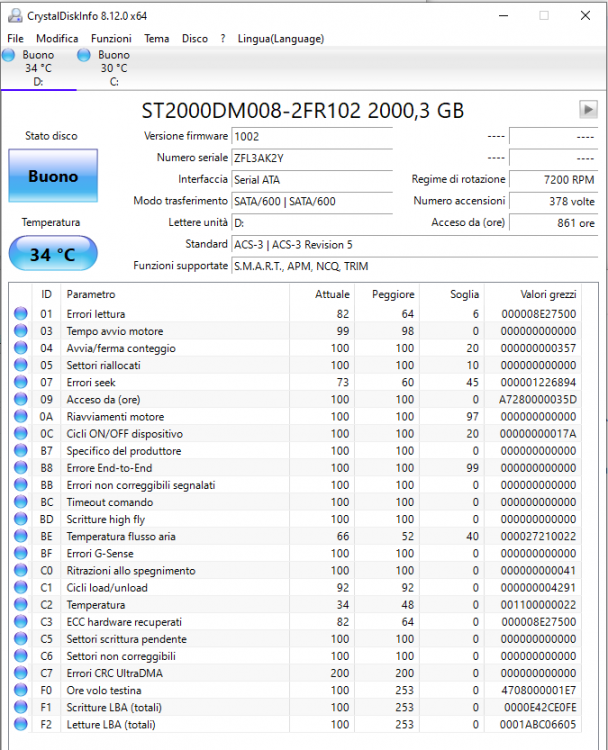The image size is (608, 750).
Task: Click status orb for Tempo avvio motore
Action: coord(21,331)
